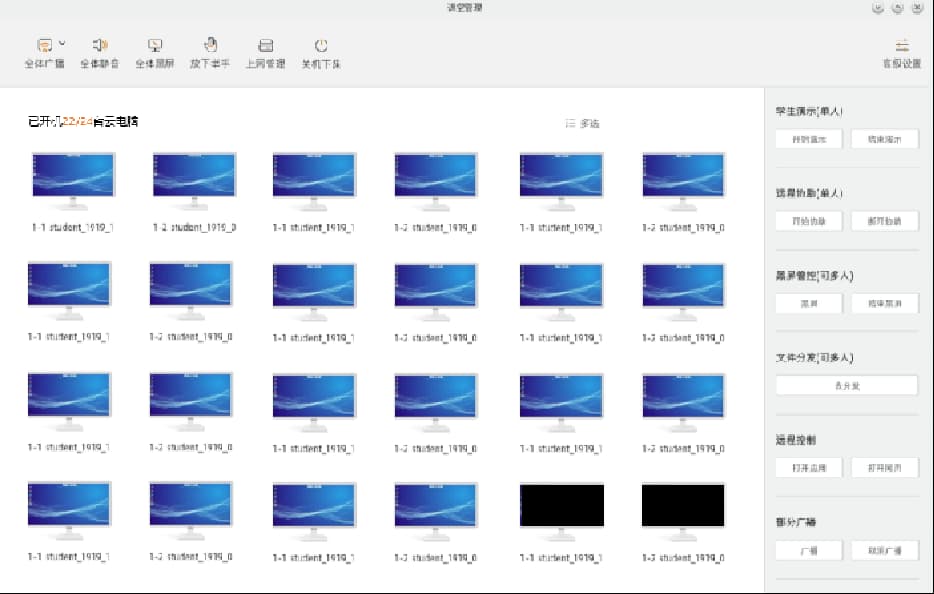Expand the dropdown arrow beside 全体广播

pos(62,43)
